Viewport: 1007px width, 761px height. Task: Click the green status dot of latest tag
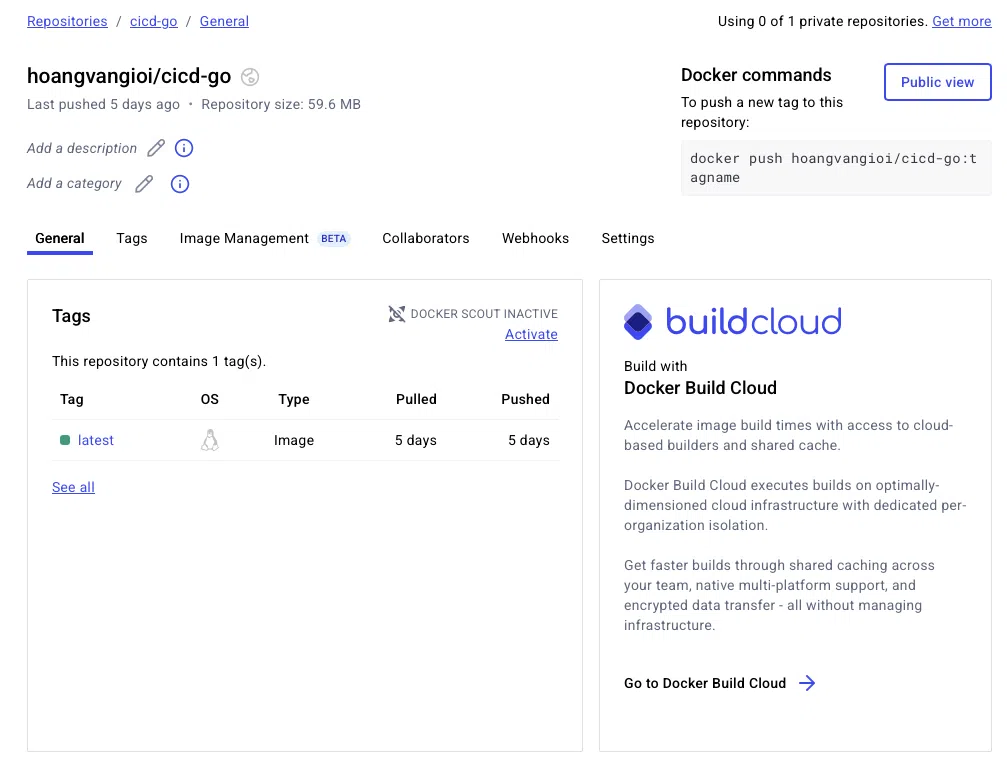[65, 440]
